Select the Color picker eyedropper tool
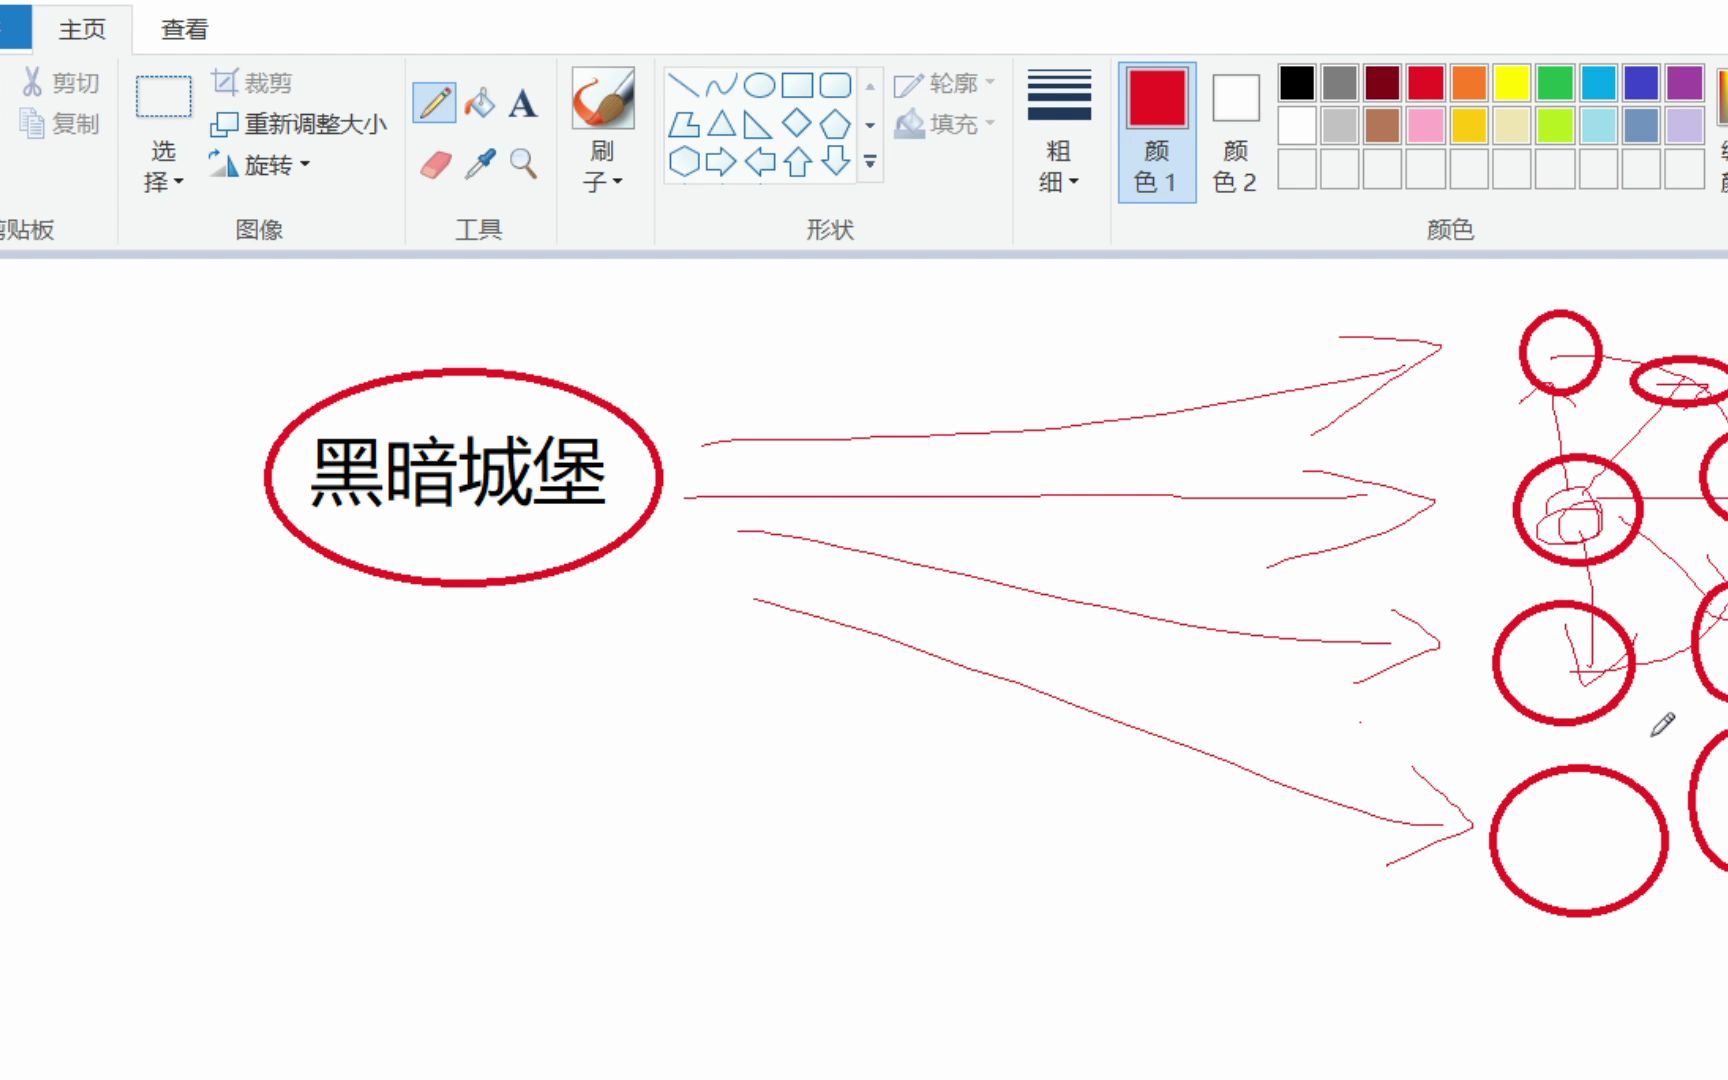 click(x=480, y=164)
